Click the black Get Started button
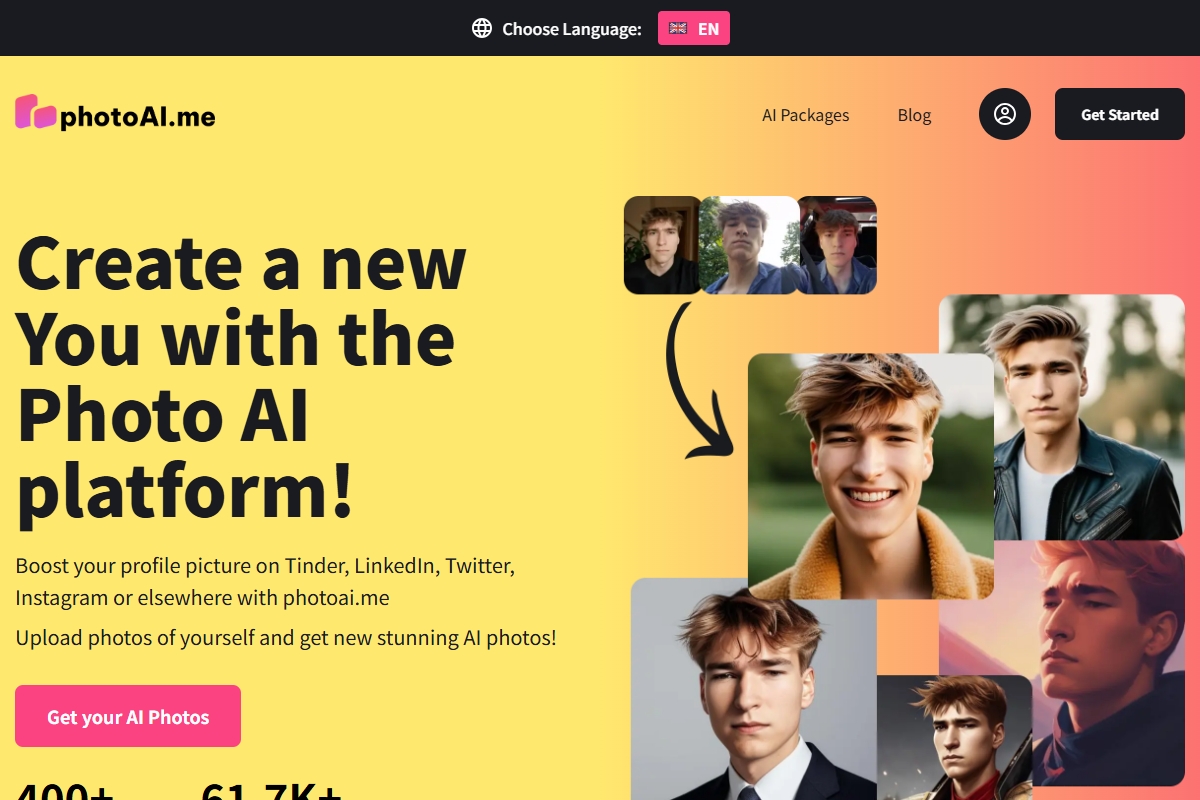 coord(1120,114)
